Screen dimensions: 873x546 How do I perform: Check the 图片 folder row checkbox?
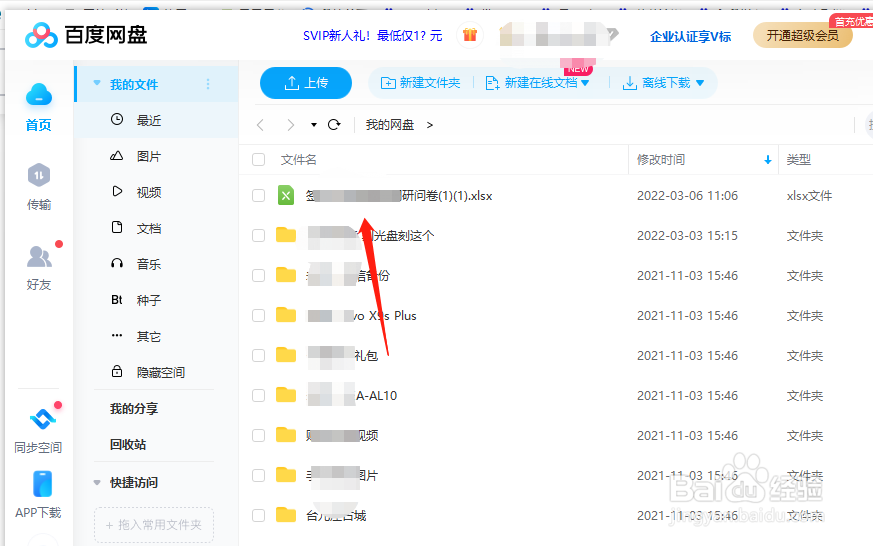tap(258, 475)
